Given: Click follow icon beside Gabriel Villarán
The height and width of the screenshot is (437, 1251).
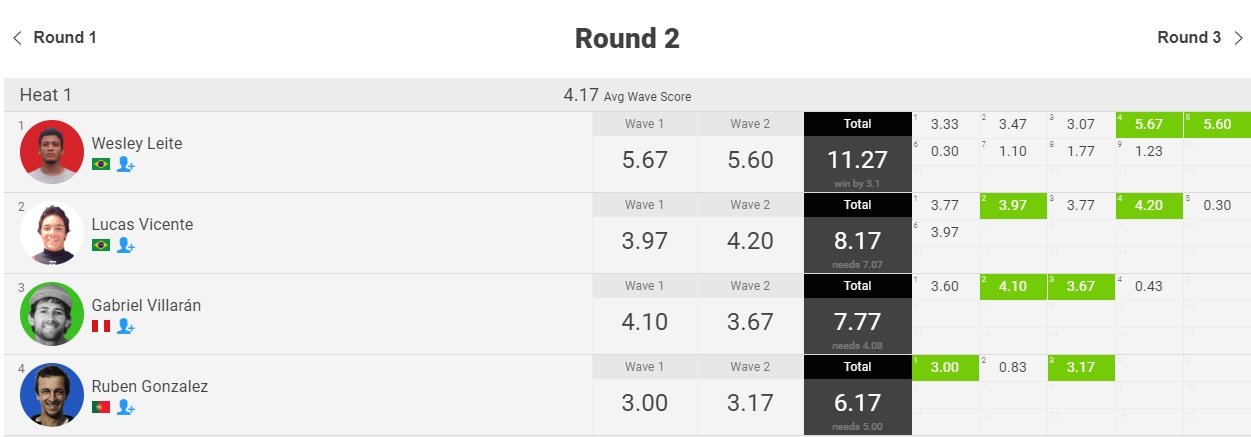Looking at the screenshot, I should [x=126, y=326].
